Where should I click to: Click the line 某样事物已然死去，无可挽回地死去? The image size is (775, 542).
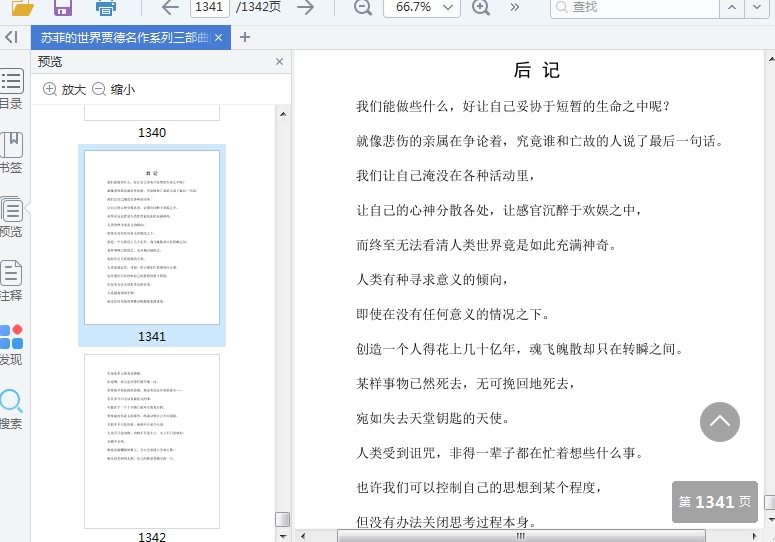465,384
